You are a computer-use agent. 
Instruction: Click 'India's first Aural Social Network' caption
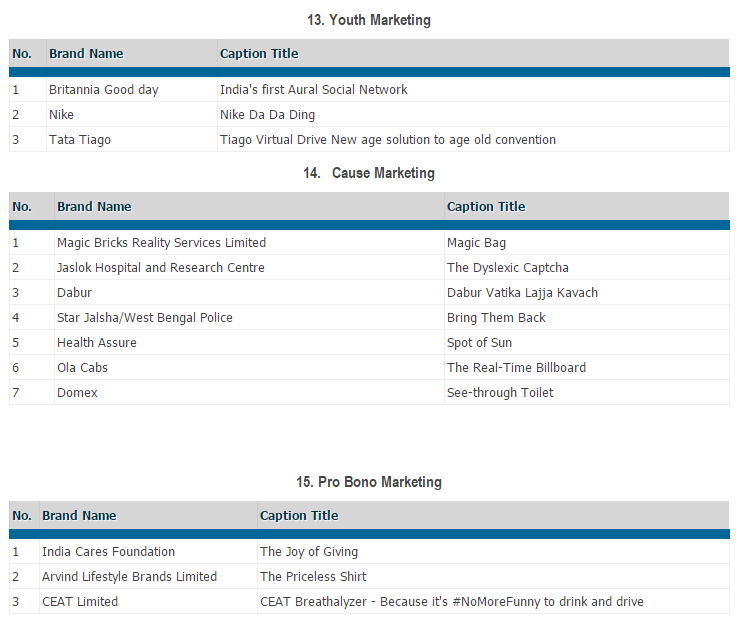(x=313, y=90)
